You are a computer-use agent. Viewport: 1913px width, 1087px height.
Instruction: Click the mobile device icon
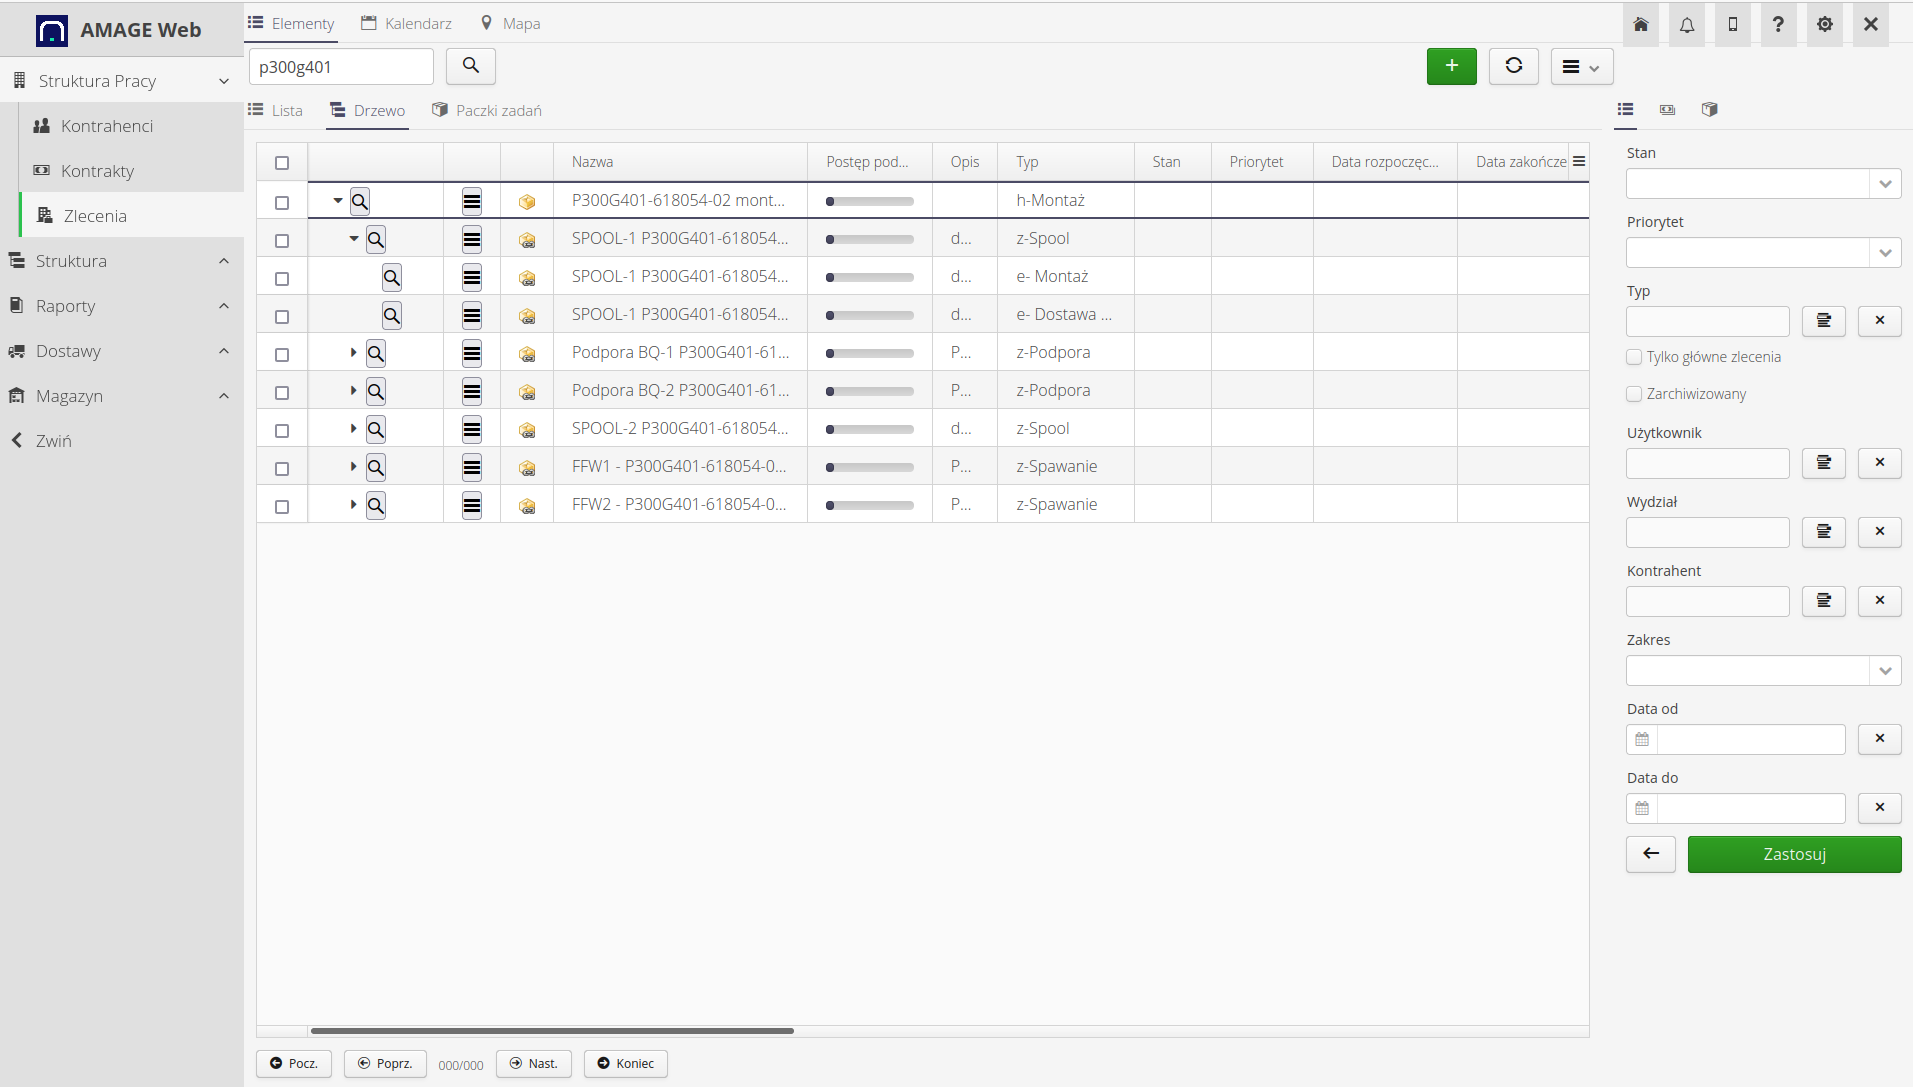[x=1733, y=25]
